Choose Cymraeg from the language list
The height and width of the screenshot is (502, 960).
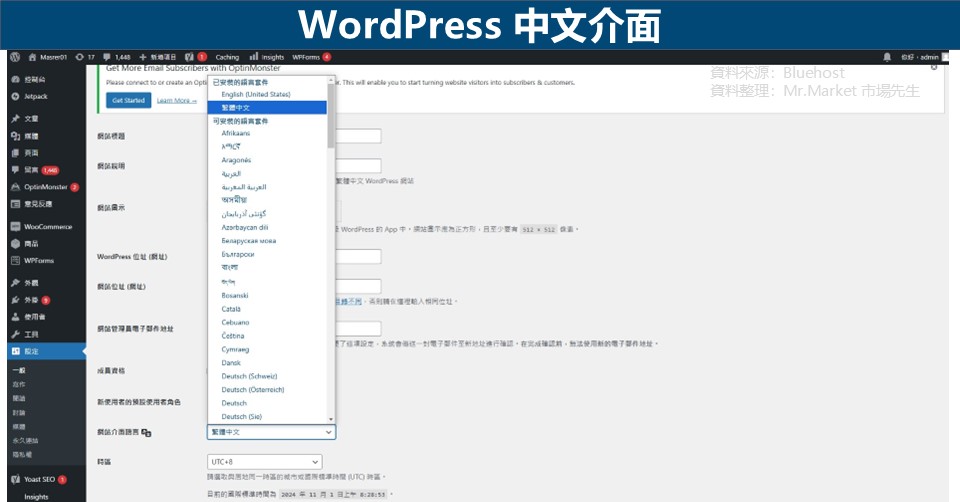(x=236, y=349)
